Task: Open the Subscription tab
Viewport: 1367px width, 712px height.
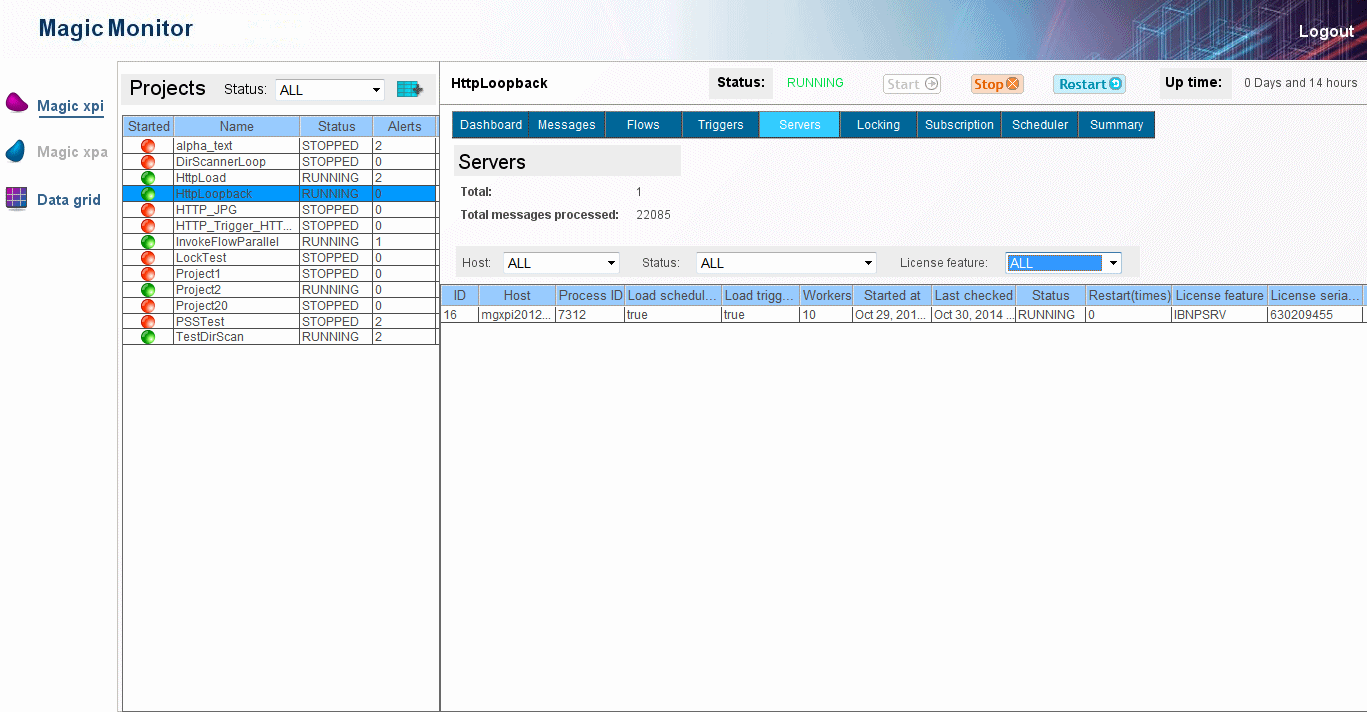Action: [x=959, y=125]
